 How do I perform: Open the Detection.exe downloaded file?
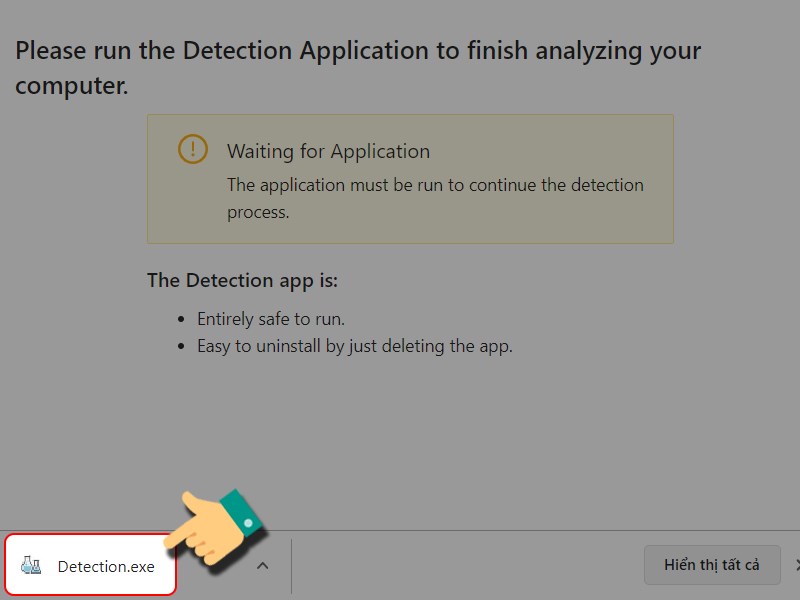(x=90, y=565)
